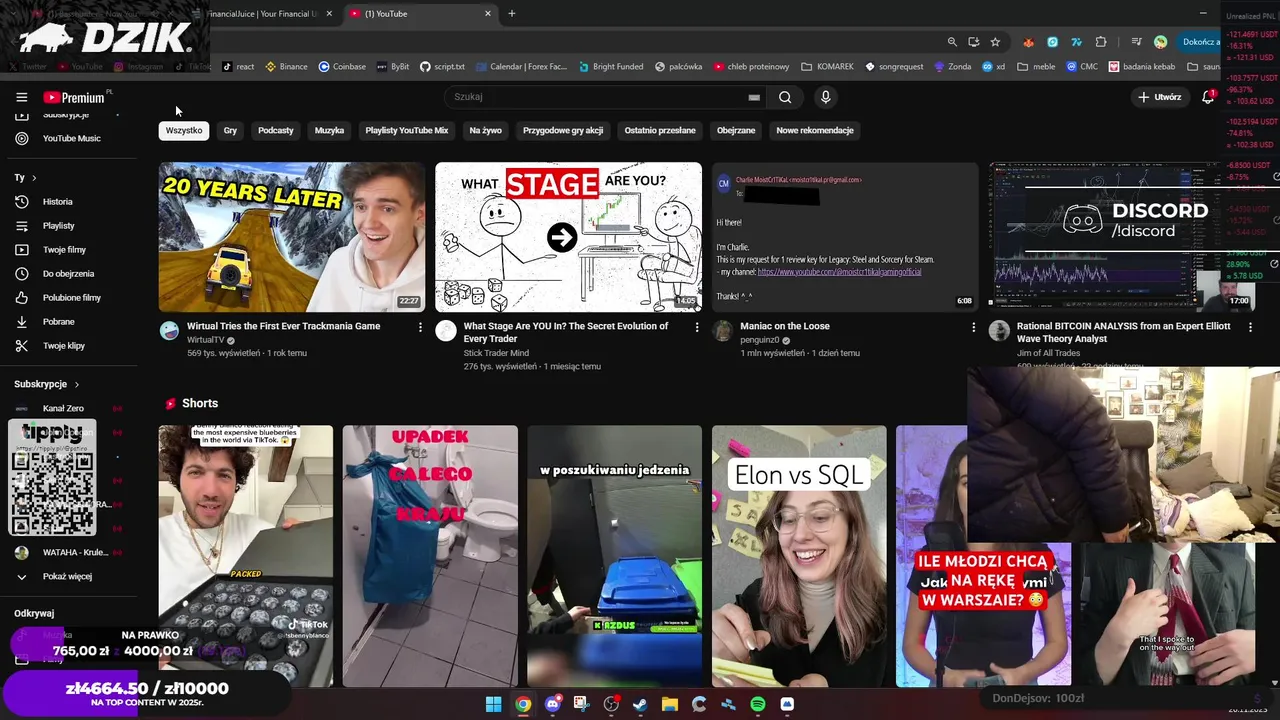Open the What Stage Are You thumbnail
The width and height of the screenshot is (1280, 720).
[x=568, y=237]
